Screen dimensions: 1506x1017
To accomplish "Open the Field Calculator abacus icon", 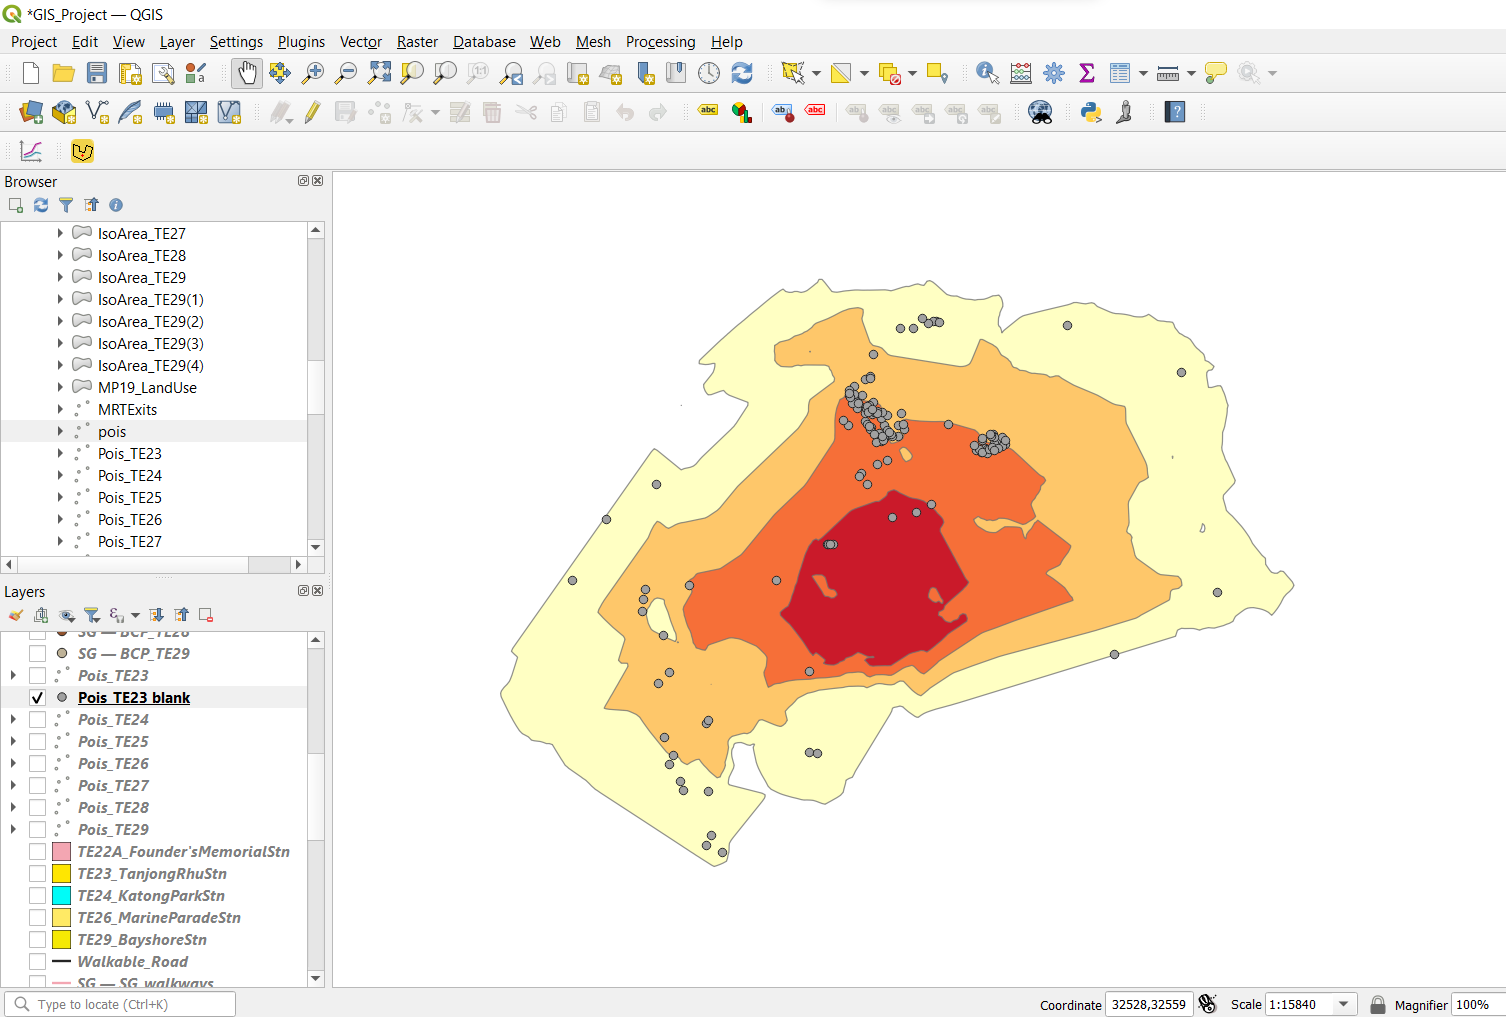I will point(1021,73).
